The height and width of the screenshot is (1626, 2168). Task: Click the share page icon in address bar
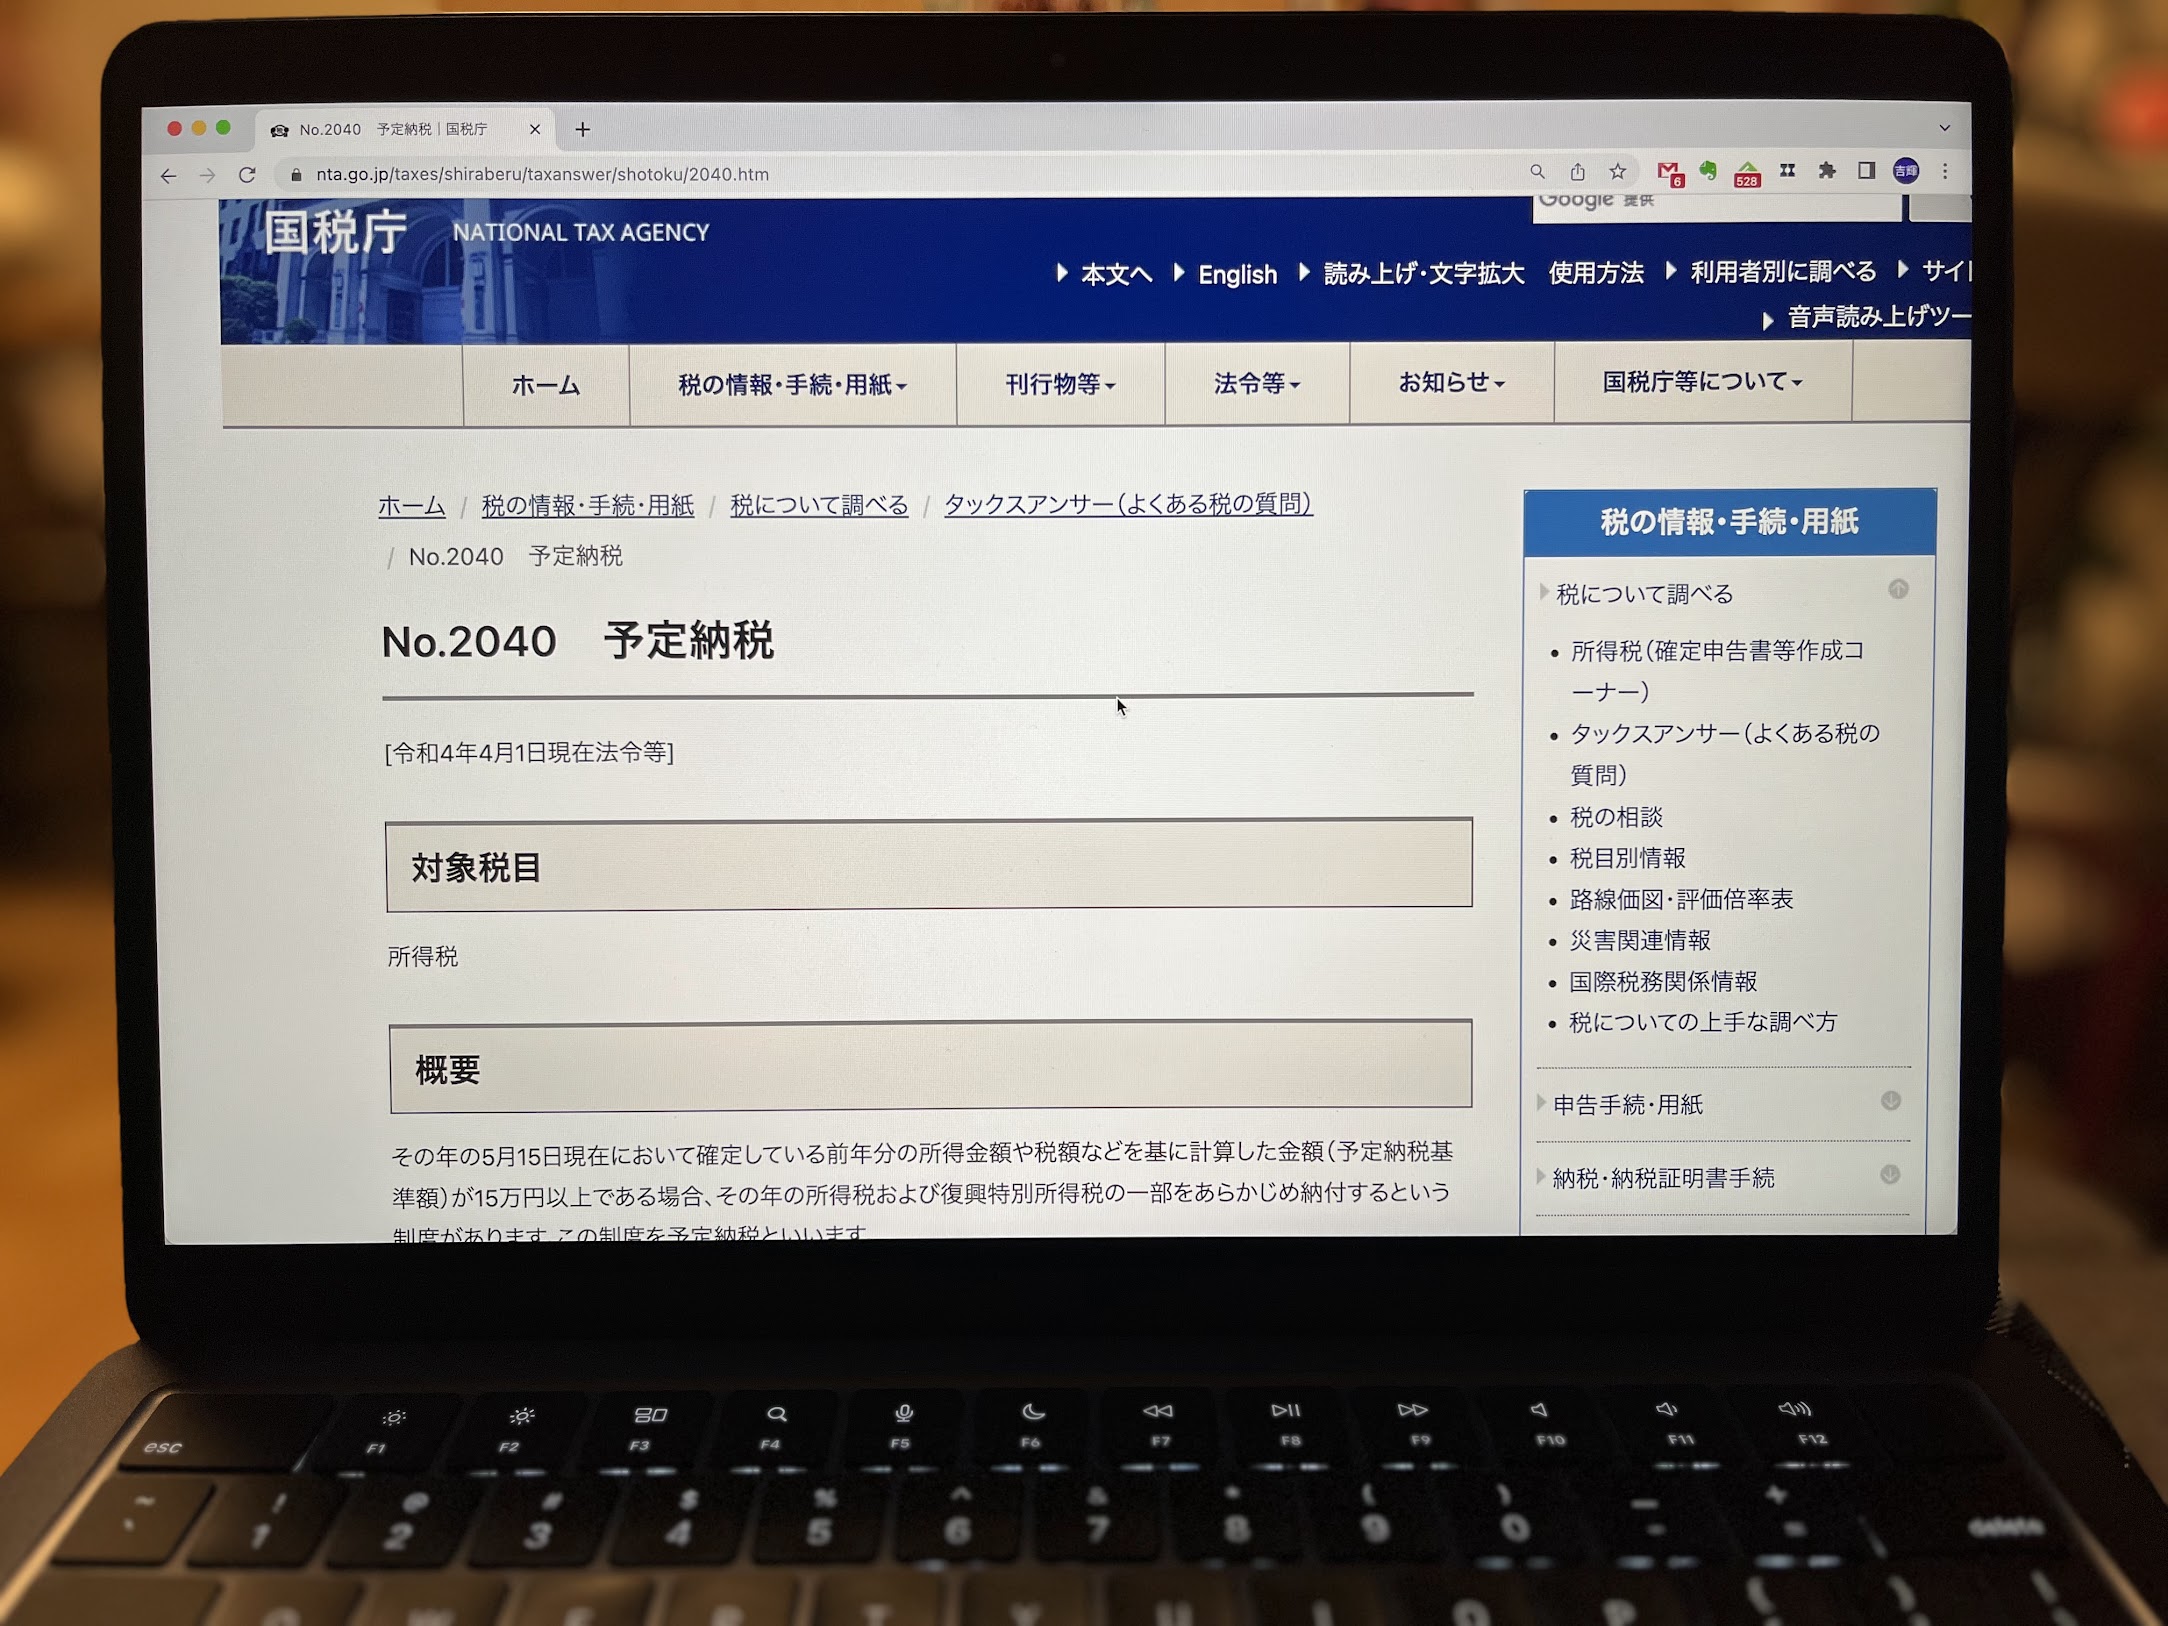pos(1577,172)
